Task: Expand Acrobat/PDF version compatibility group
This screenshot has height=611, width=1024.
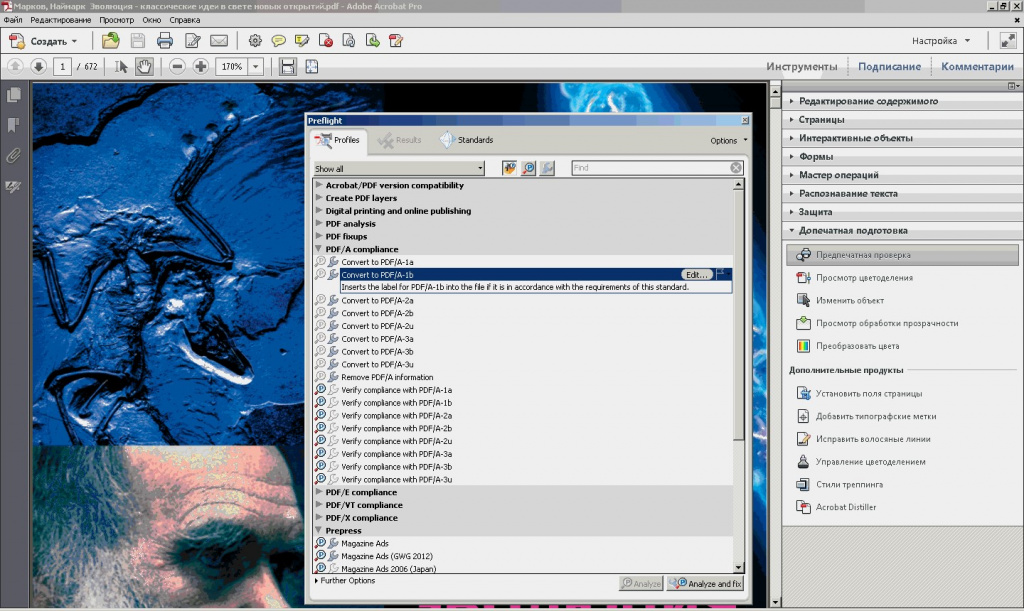Action: click(x=319, y=185)
